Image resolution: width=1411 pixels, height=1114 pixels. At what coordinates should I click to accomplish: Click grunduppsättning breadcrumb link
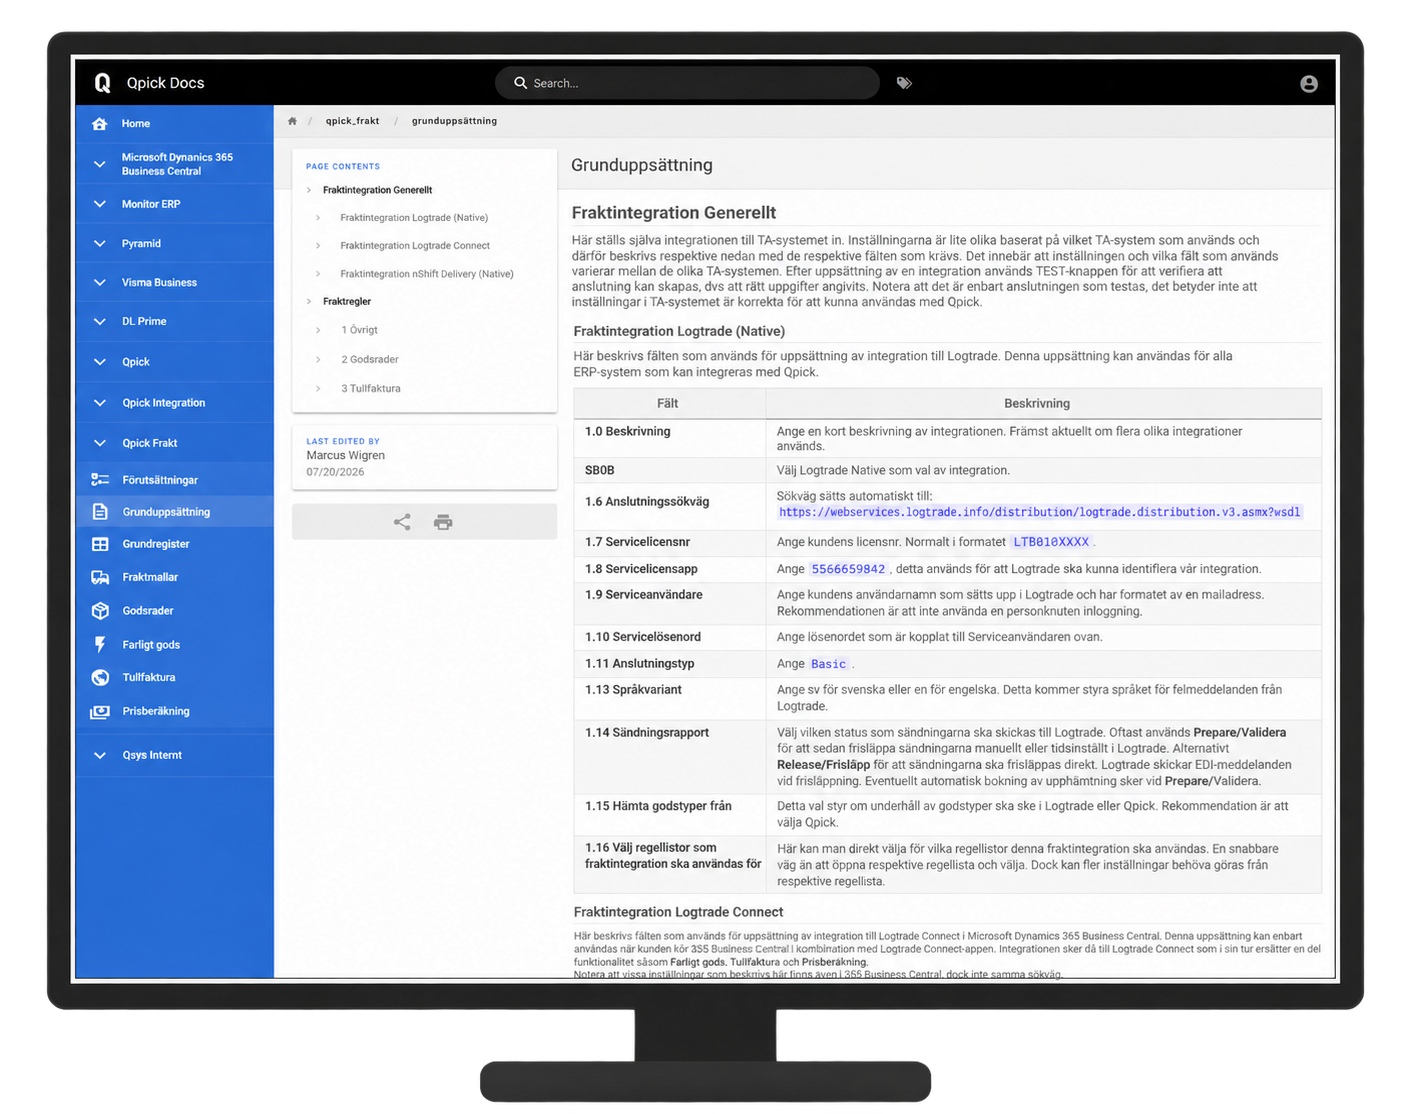454,121
